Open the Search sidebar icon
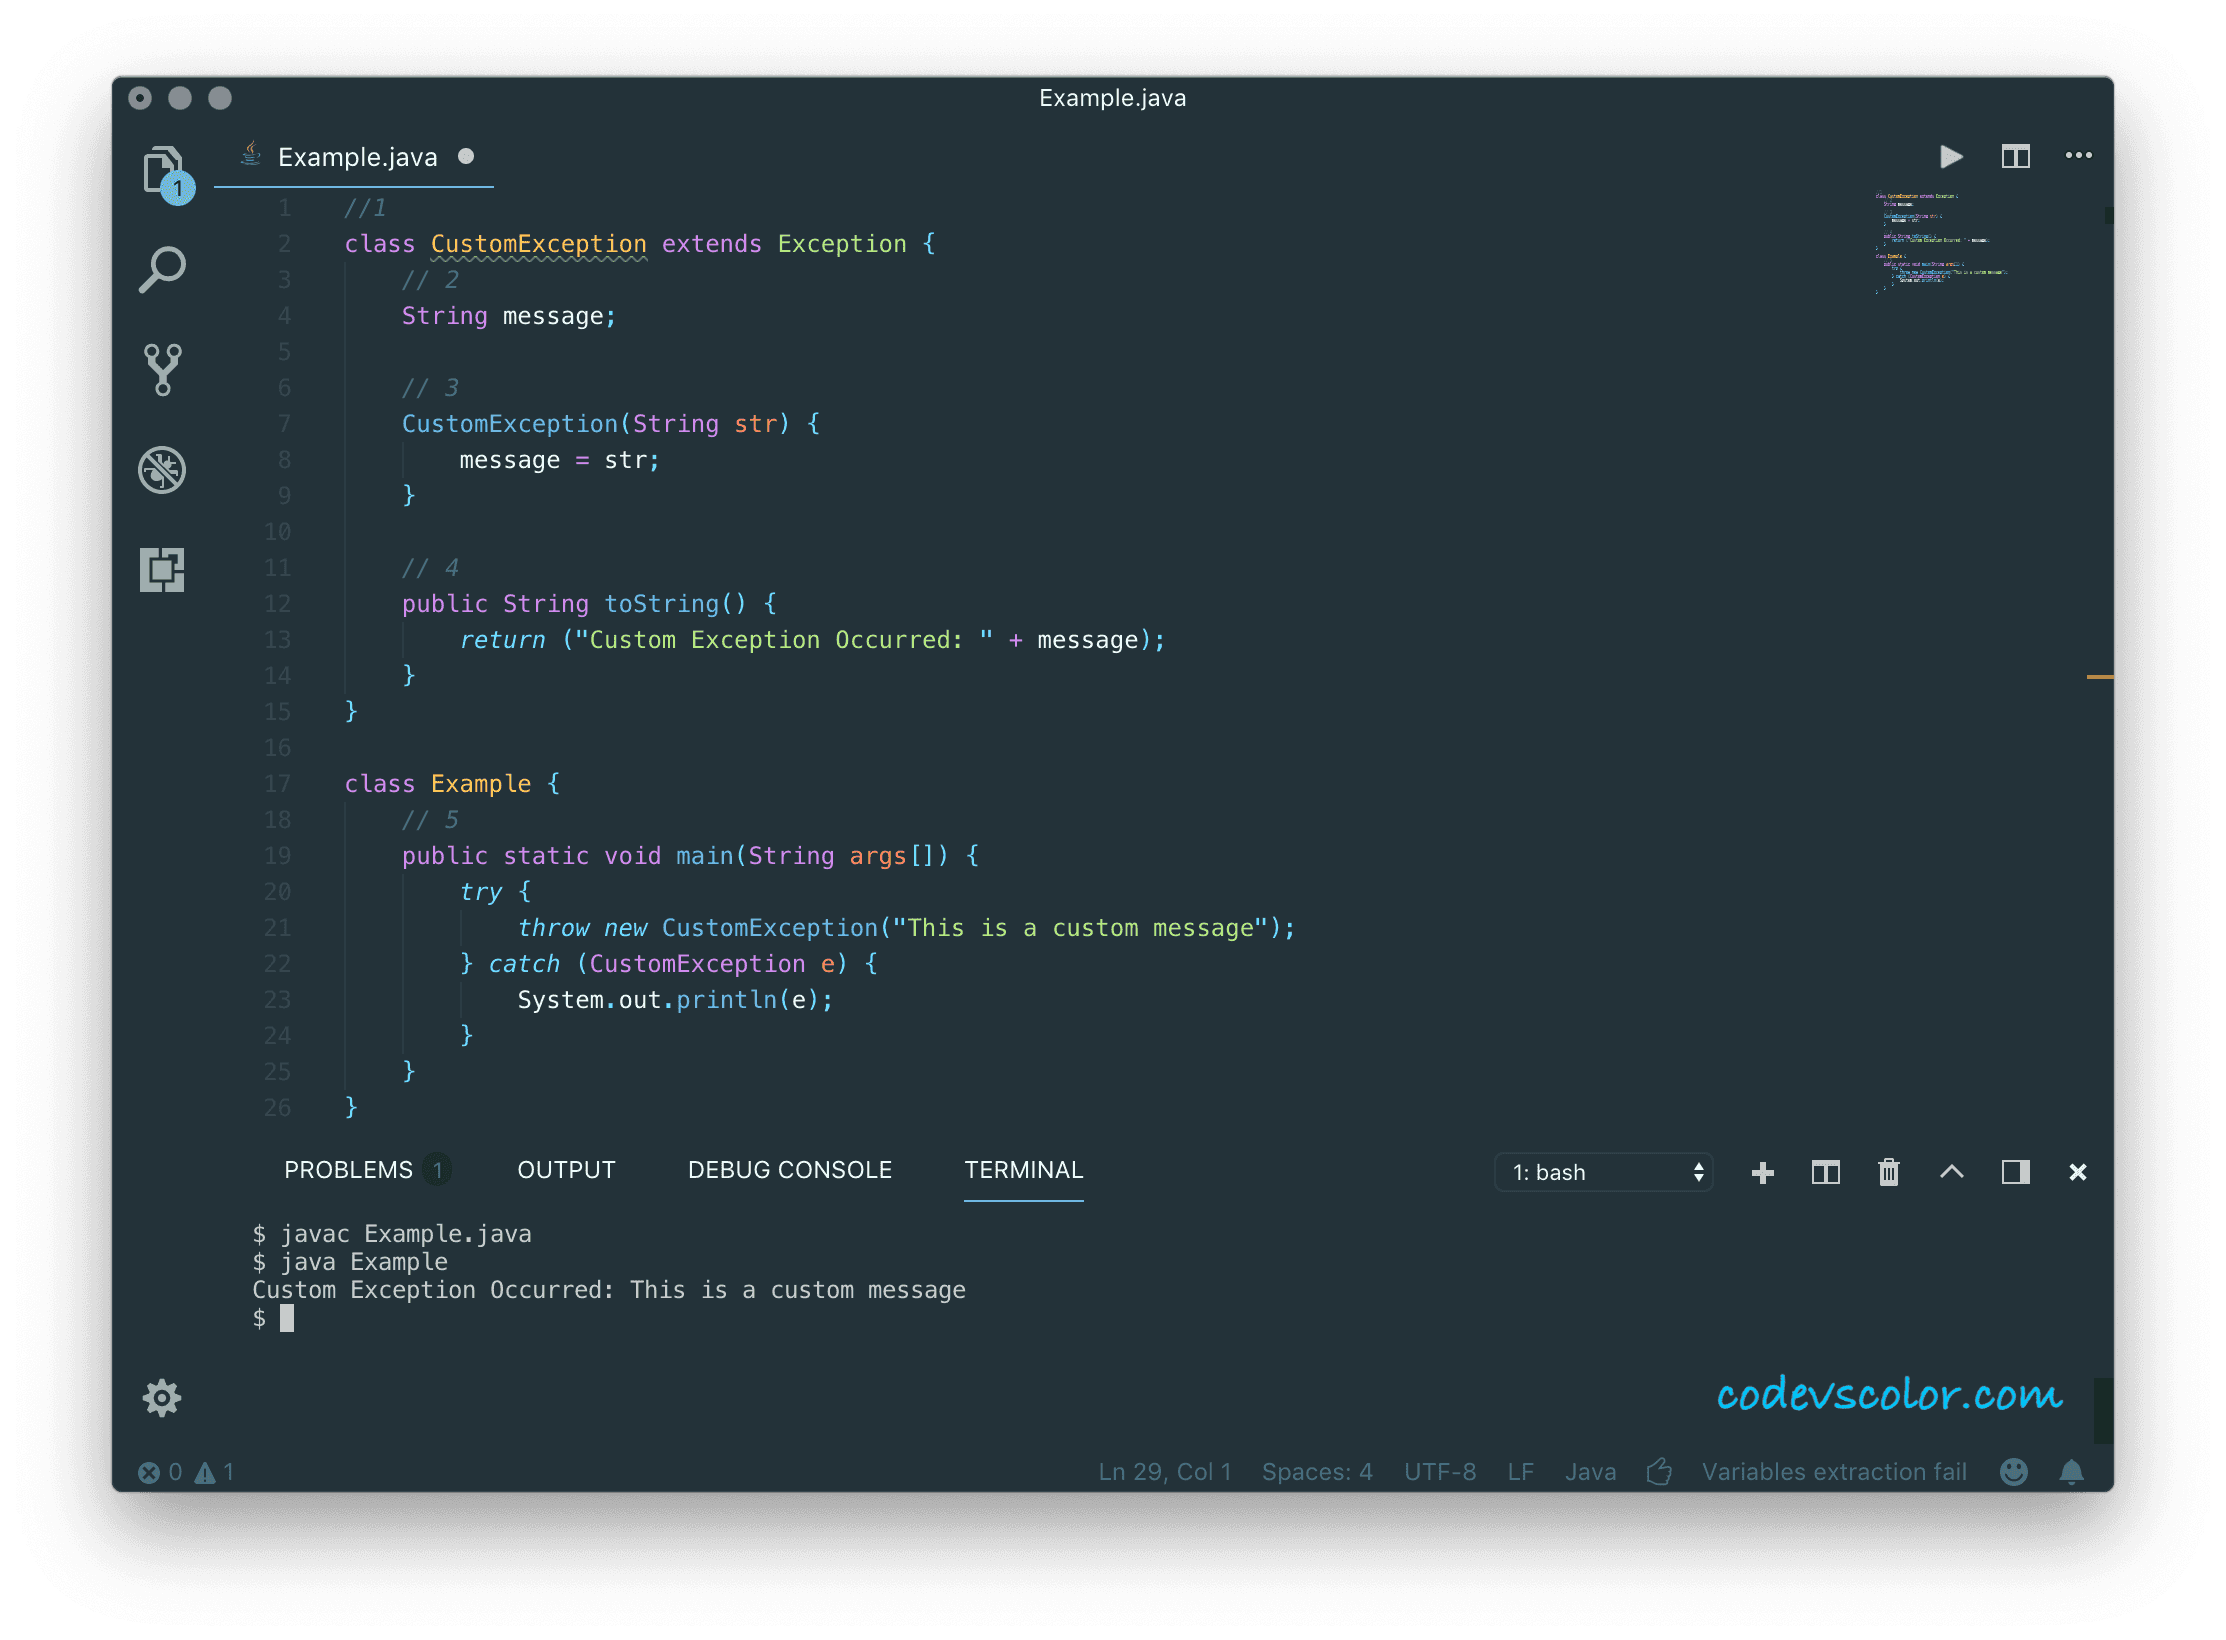 pos(162,269)
